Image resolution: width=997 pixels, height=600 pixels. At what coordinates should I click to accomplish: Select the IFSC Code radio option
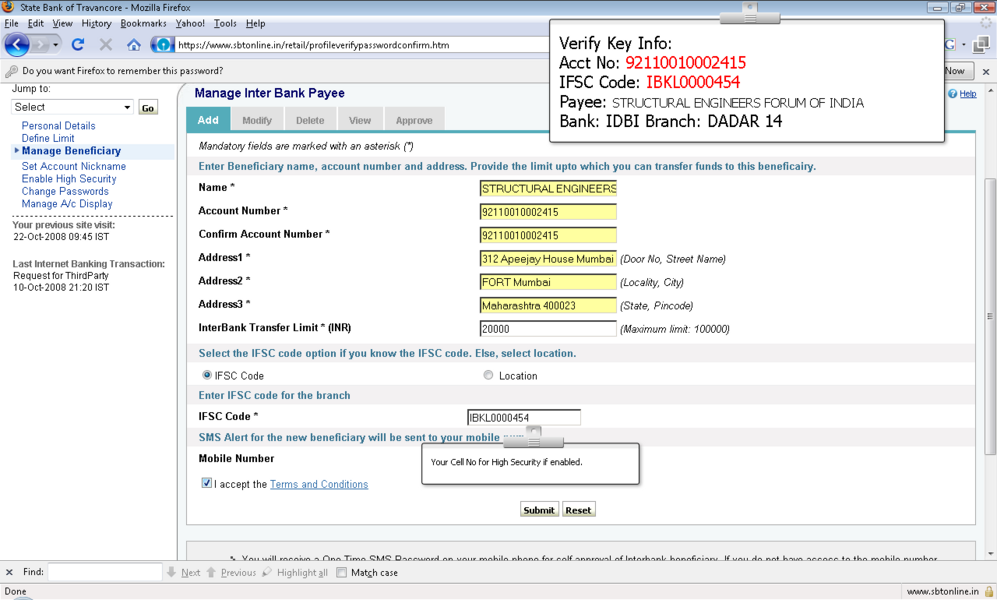(x=207, y=376)
